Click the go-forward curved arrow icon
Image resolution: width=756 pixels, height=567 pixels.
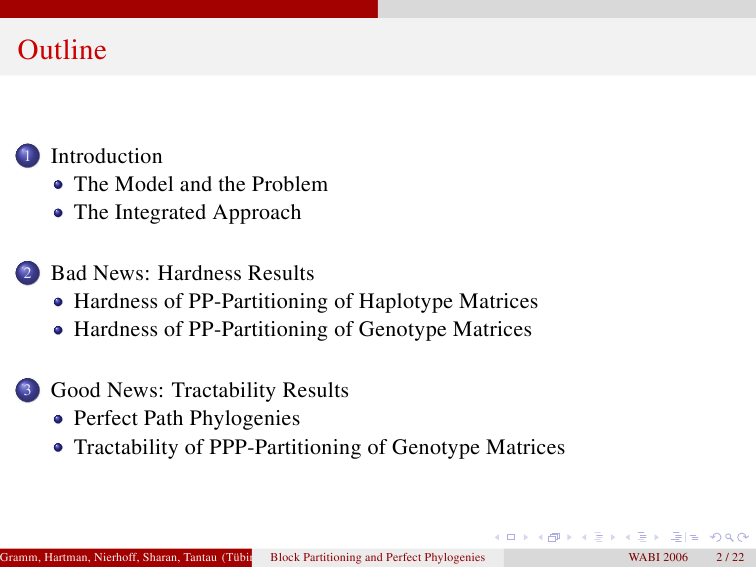(x=743, y=537)
